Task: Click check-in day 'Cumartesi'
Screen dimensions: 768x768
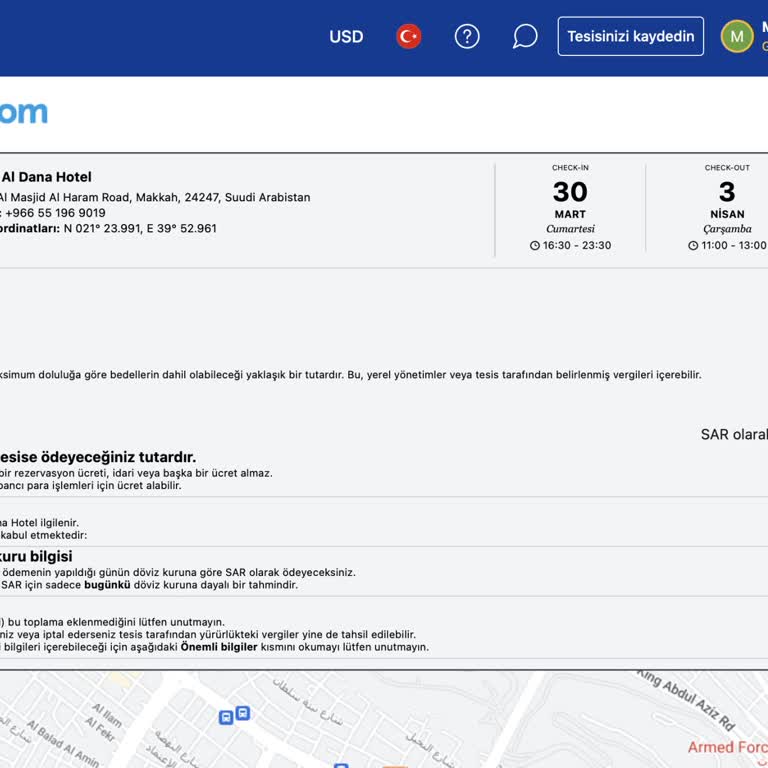Action: click(x=570, y=229)
